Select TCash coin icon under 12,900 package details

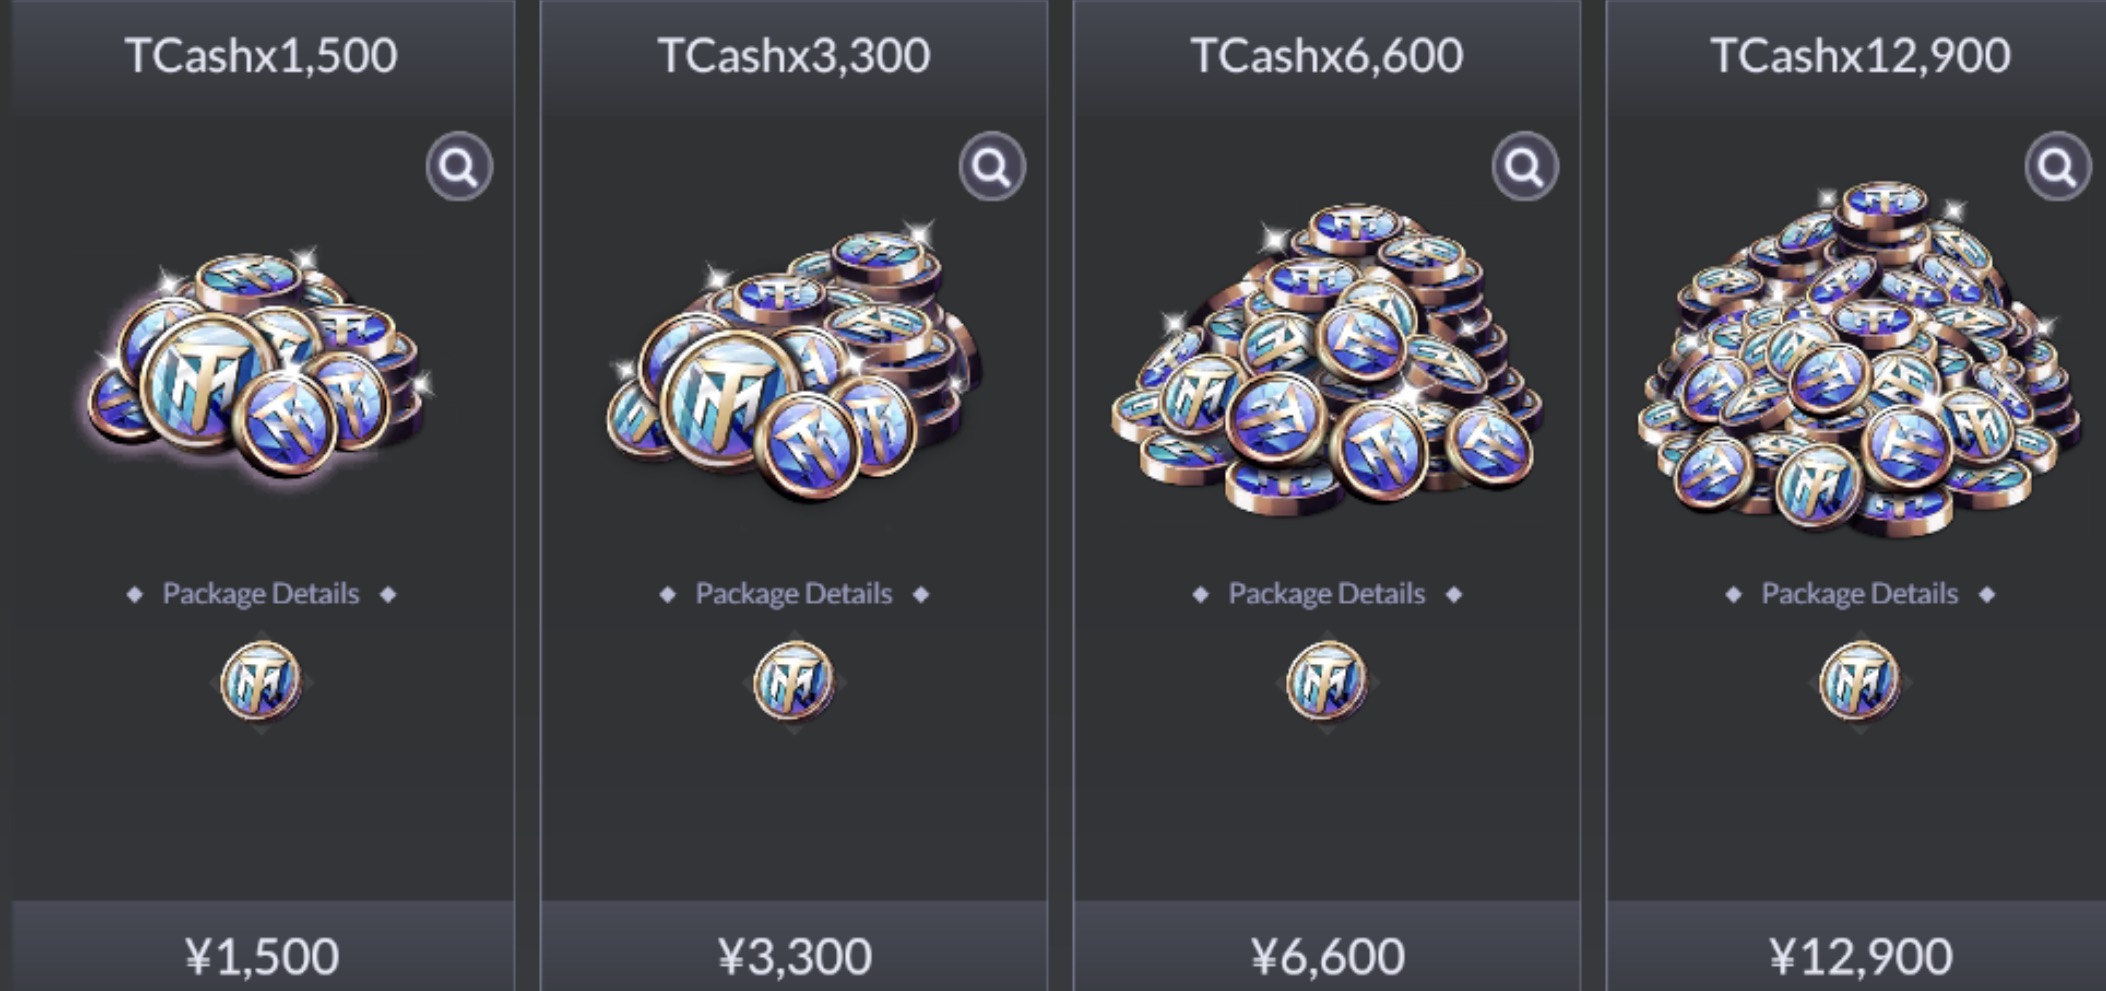[1860, 681]
